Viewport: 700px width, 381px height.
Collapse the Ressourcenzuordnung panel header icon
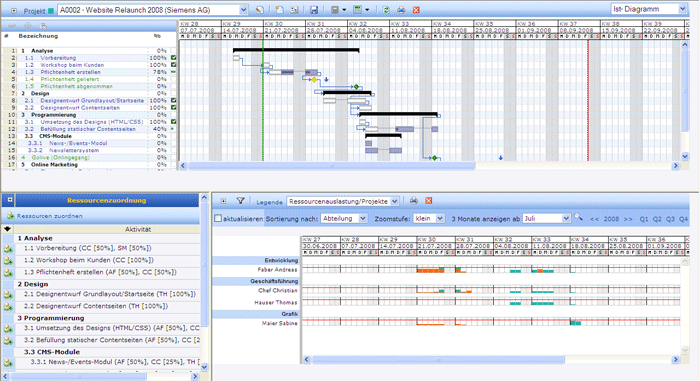tap(9, 200)
